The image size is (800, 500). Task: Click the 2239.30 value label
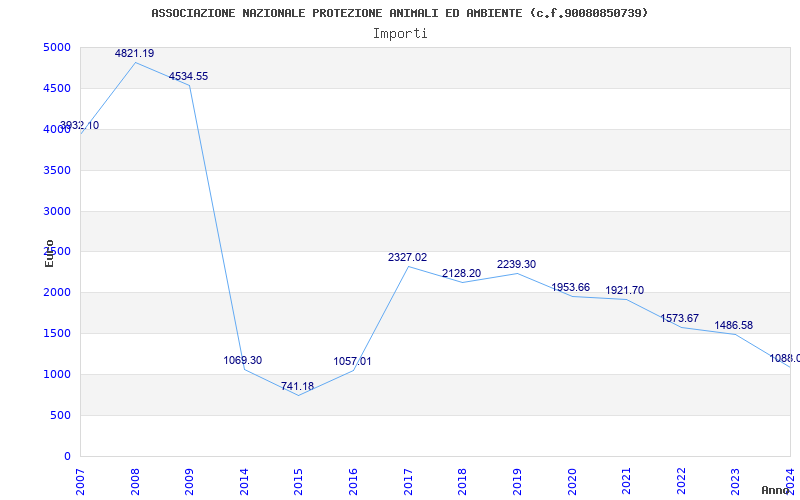click(516, 265)
